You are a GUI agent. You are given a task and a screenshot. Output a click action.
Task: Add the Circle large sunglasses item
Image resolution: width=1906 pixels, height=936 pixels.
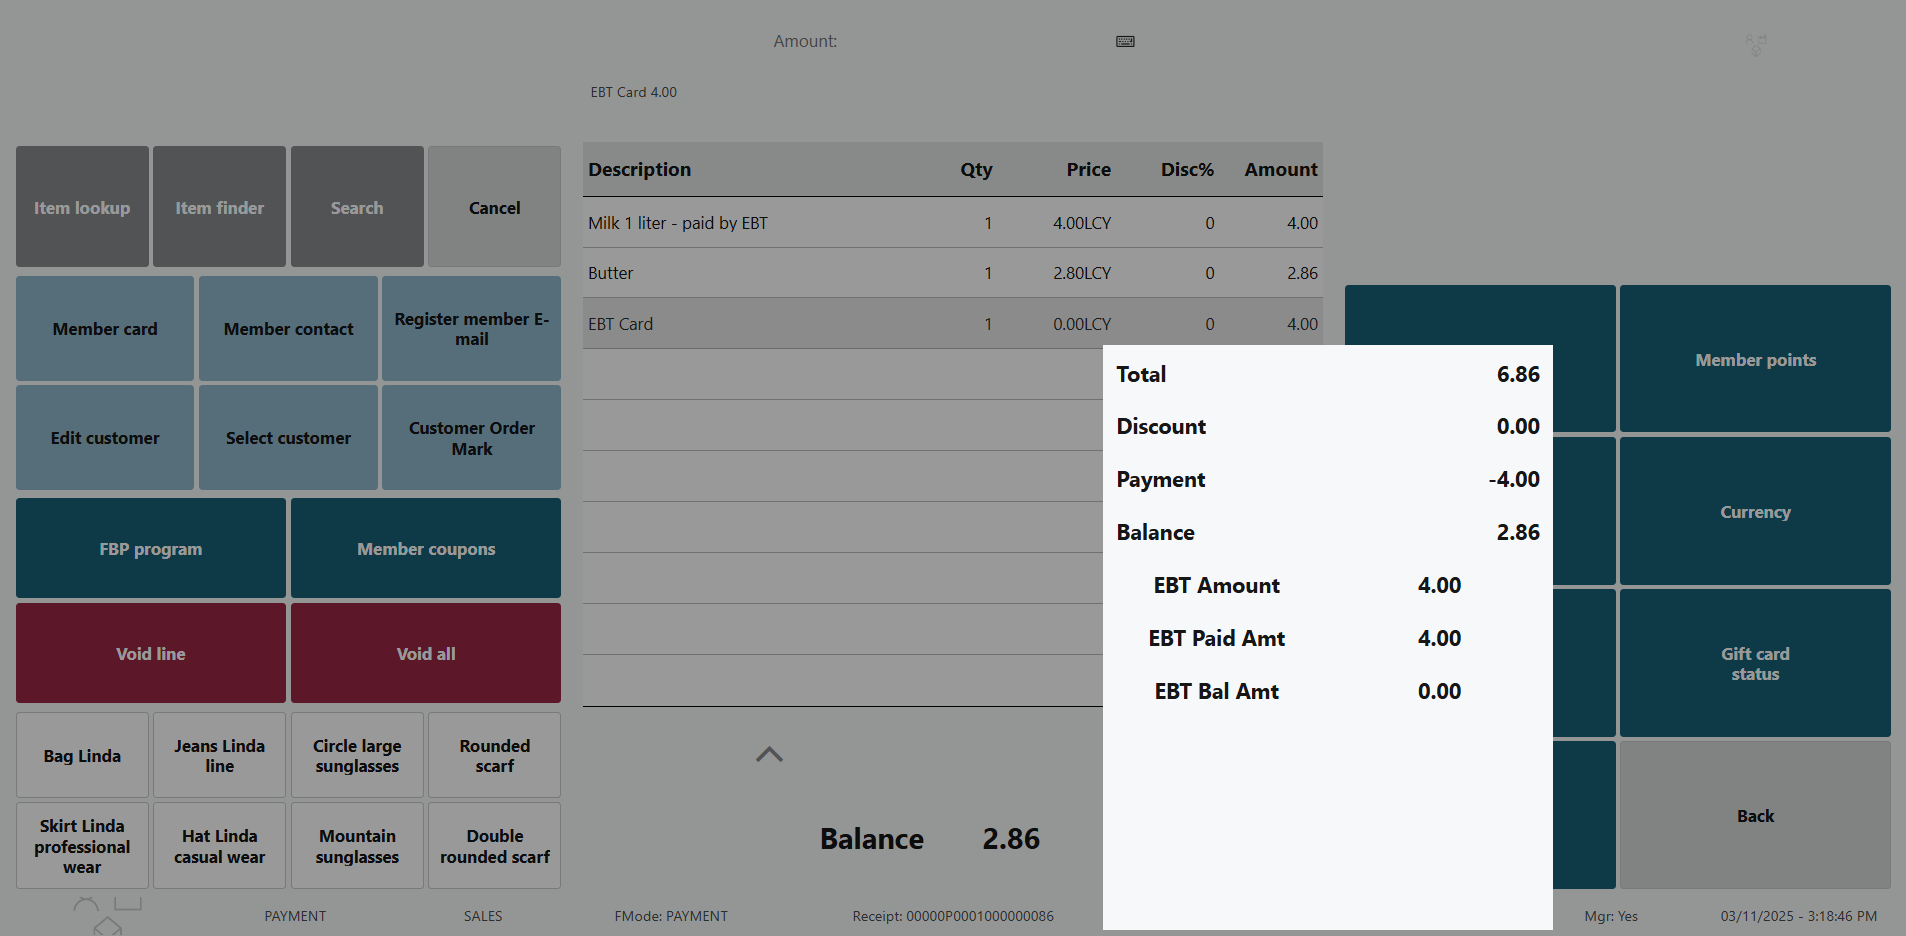click(357, 756)
